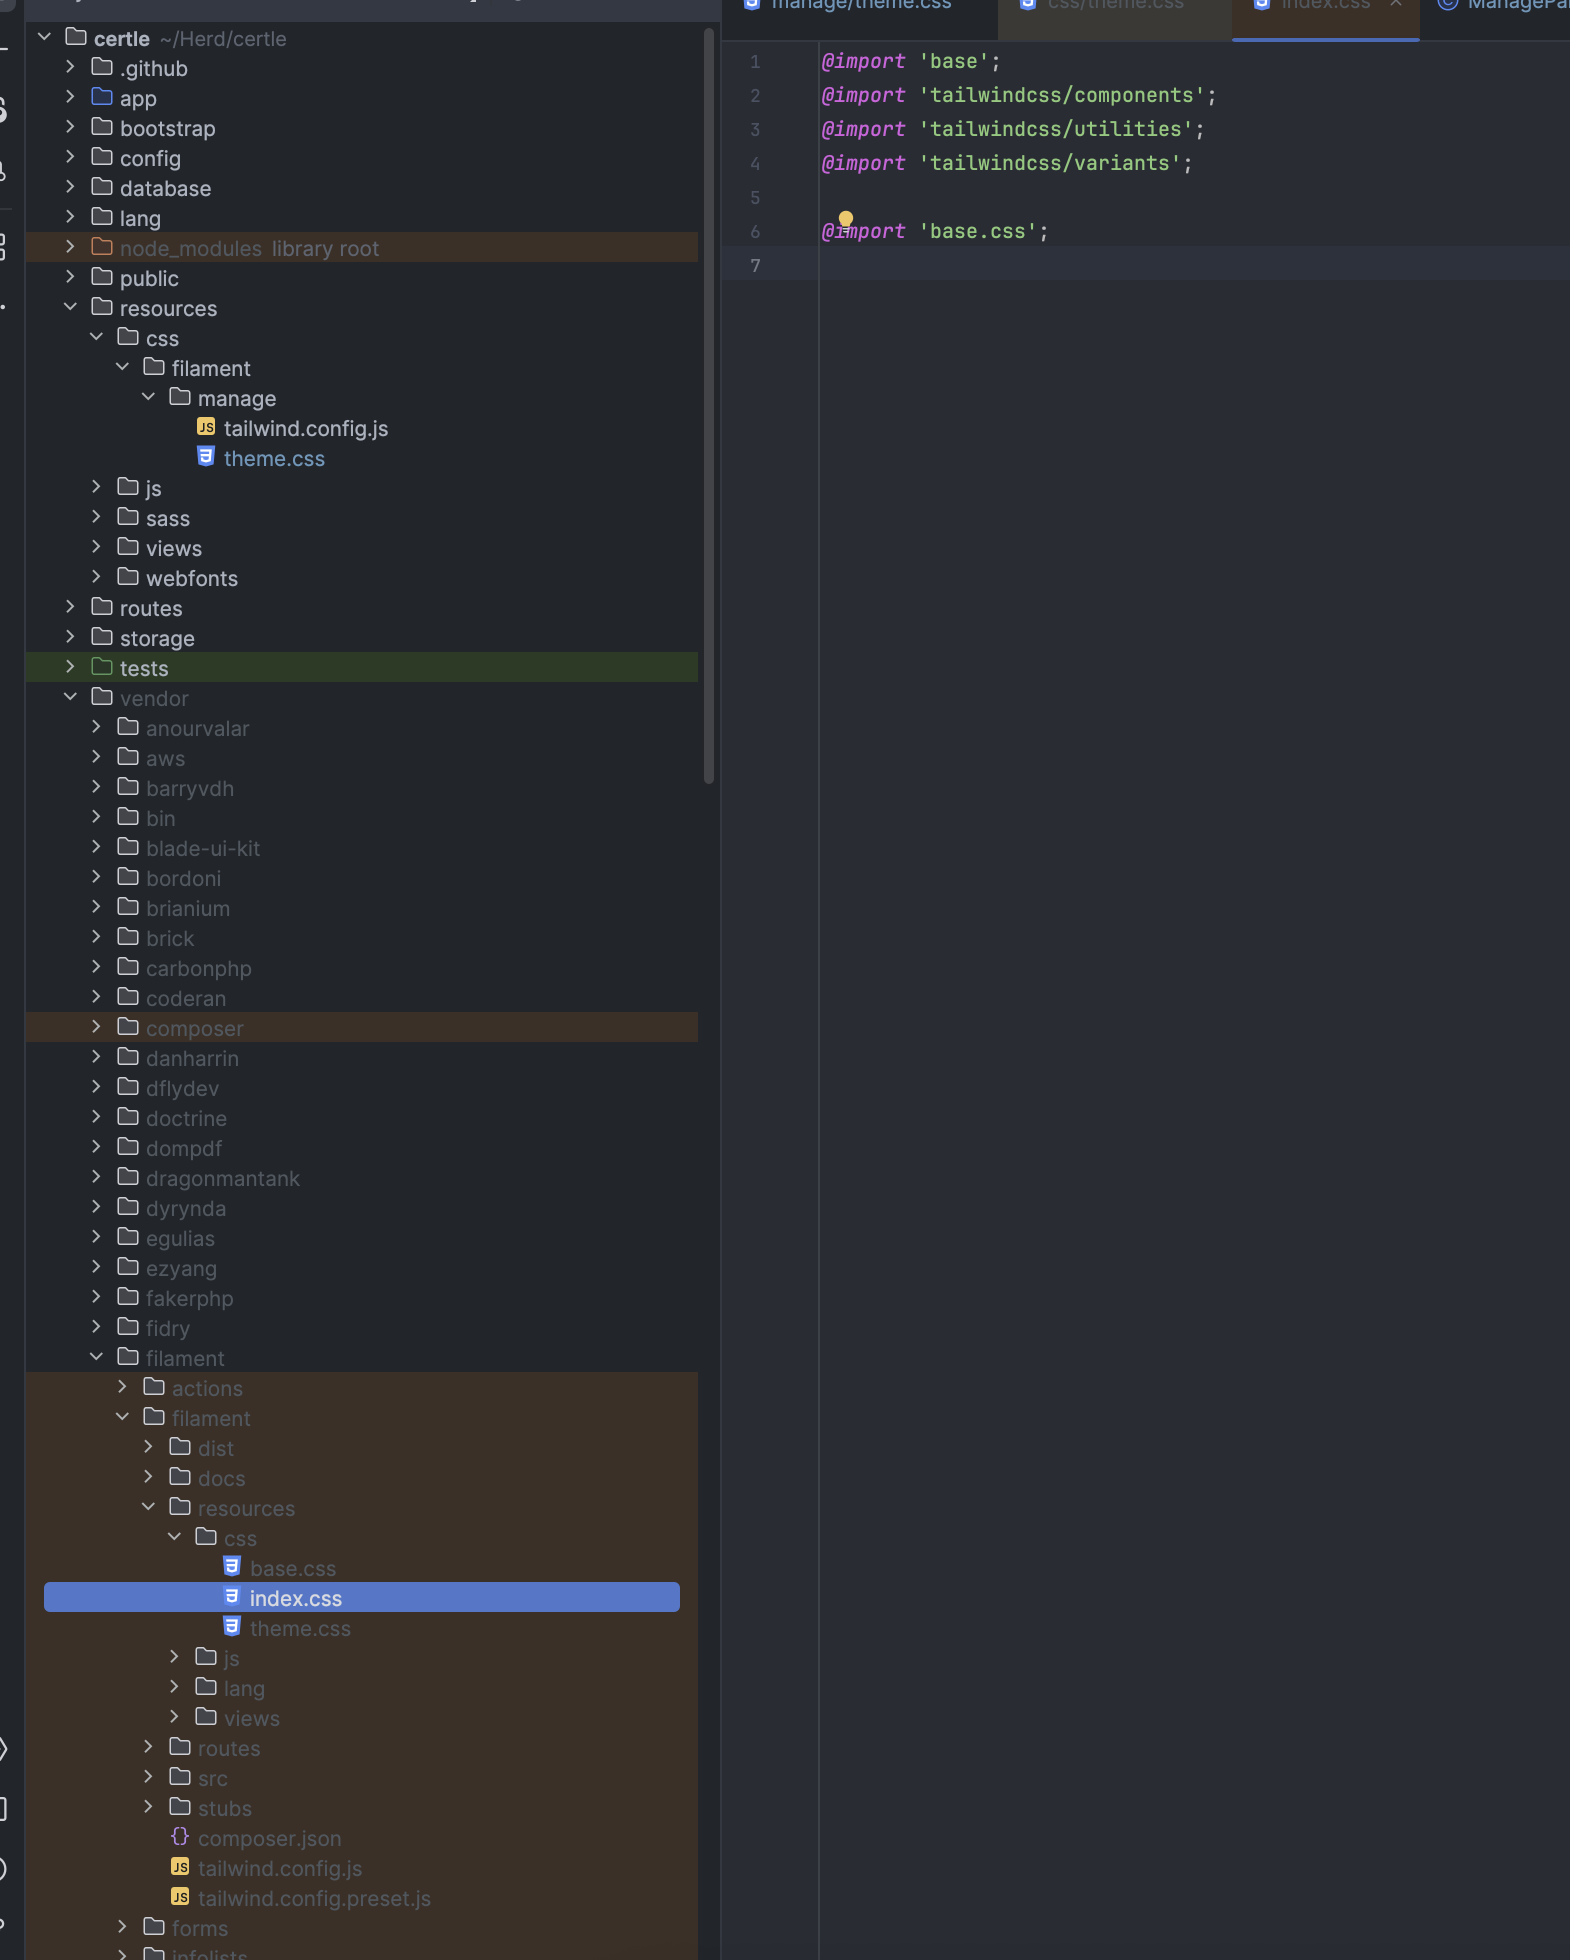The height and width of the screenshot is (1960, 1570).
Task: Click the blue app folder icon
Action: click(x=102, y=97)
